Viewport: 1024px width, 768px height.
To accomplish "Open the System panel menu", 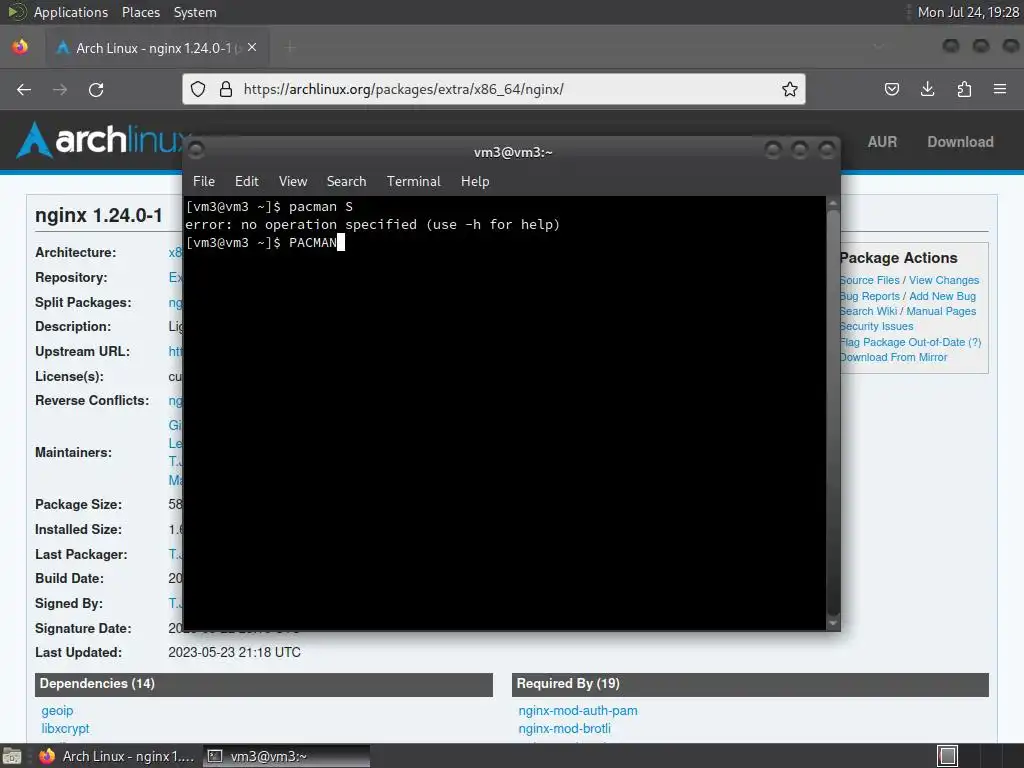I will pos(195,12).
